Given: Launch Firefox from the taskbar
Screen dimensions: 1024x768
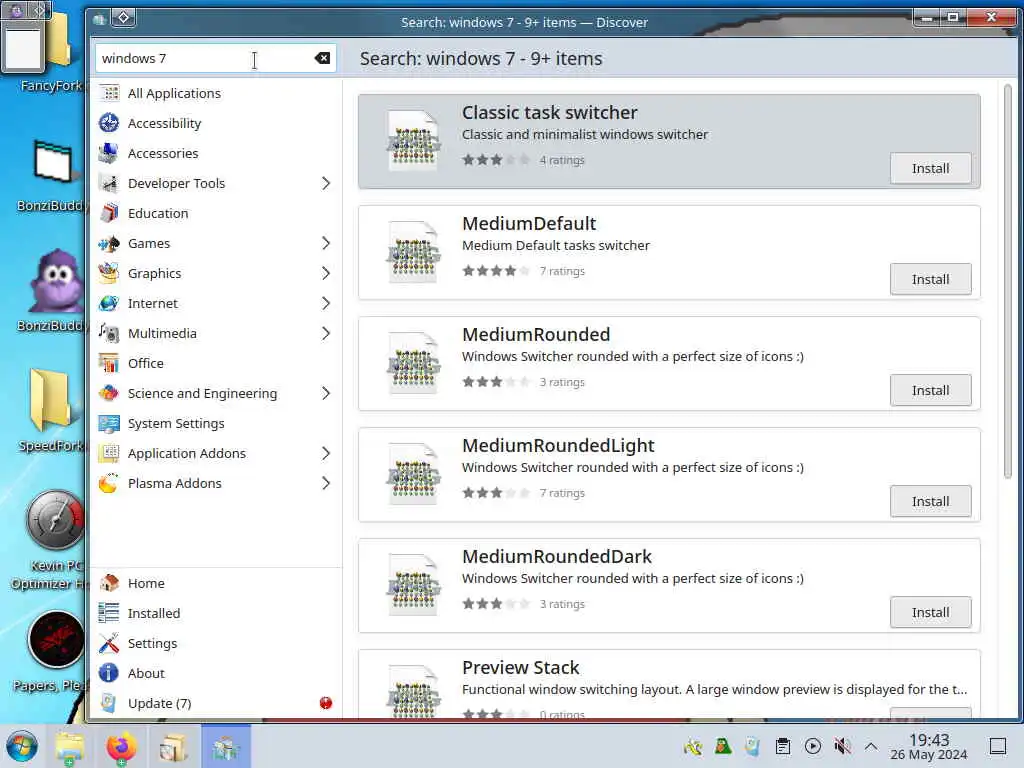Looking at the screenshot, I should 121,746.
